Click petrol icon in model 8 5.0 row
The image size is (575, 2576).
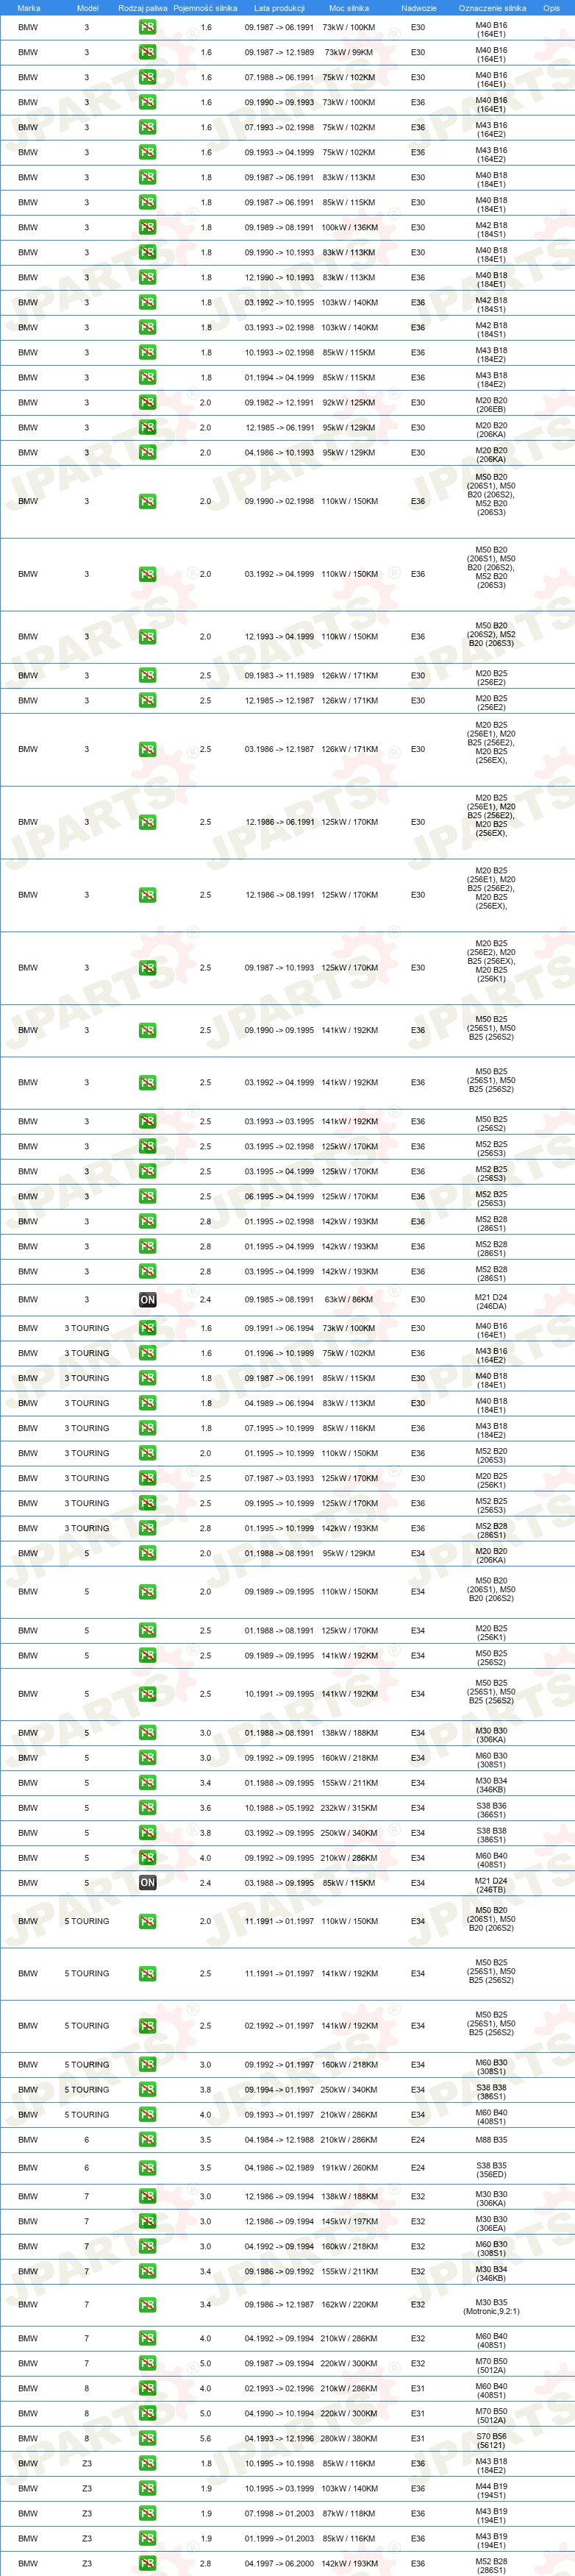(x=147, y=2413)
